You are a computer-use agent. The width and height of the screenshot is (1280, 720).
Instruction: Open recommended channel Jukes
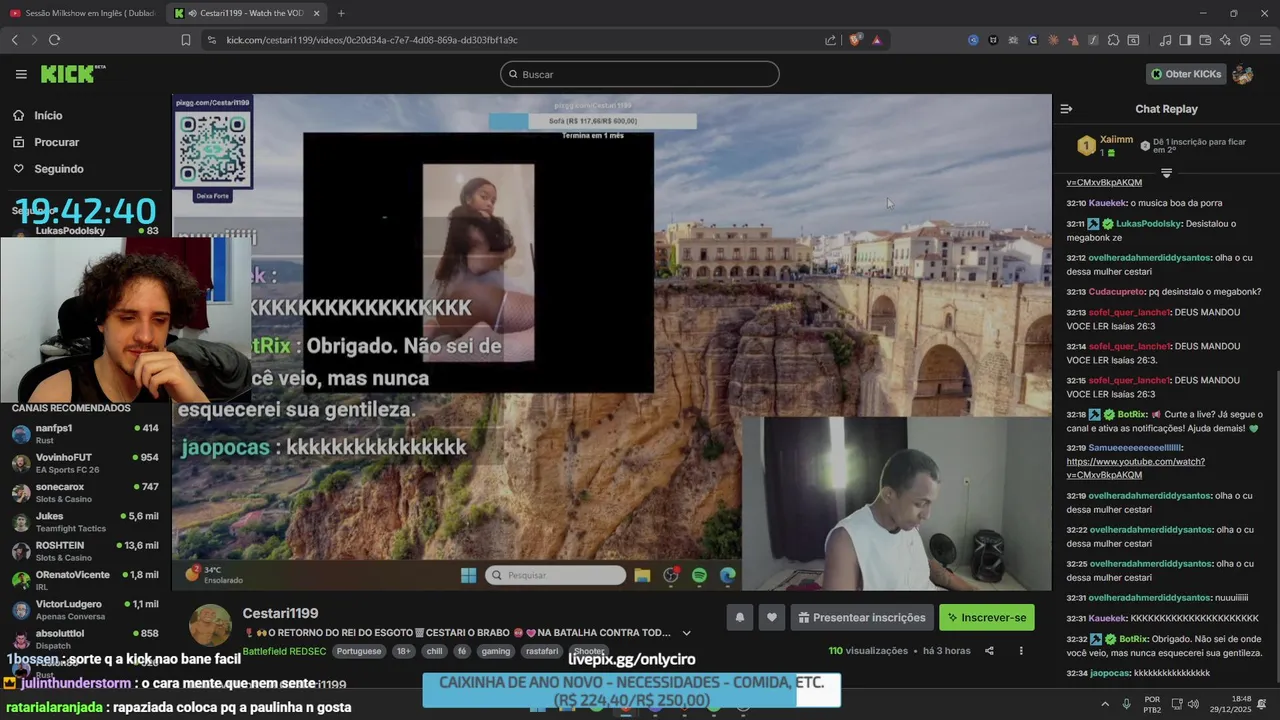[x=85, y=522]
